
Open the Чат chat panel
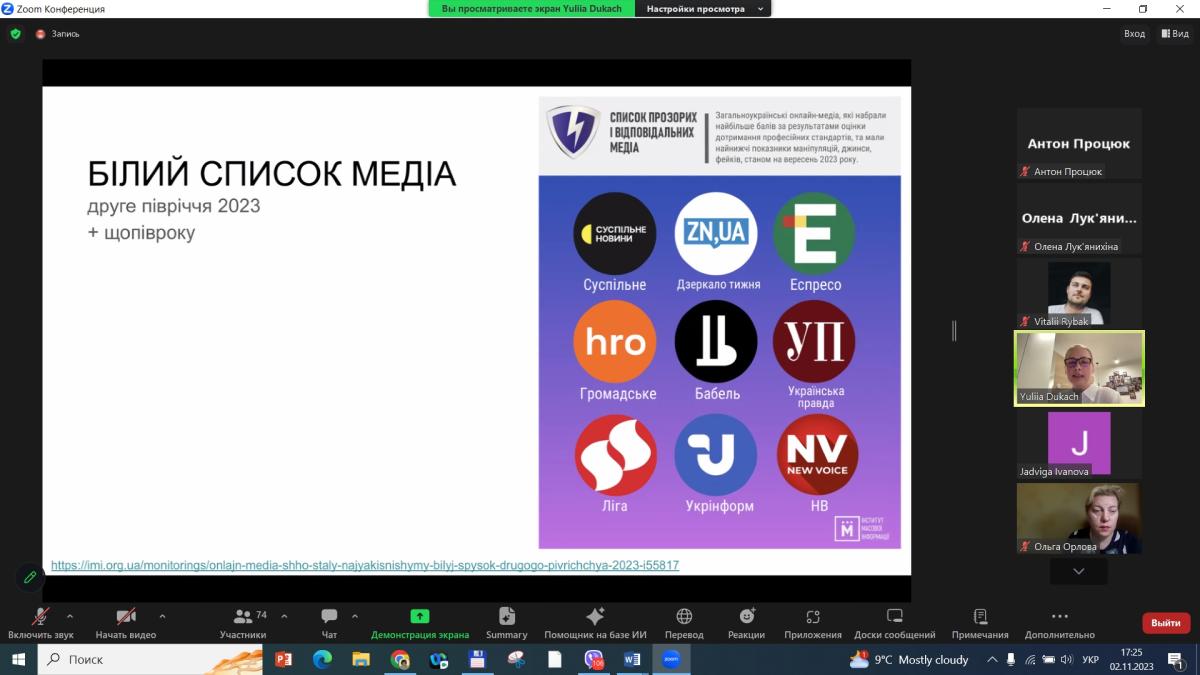[329, 617]
